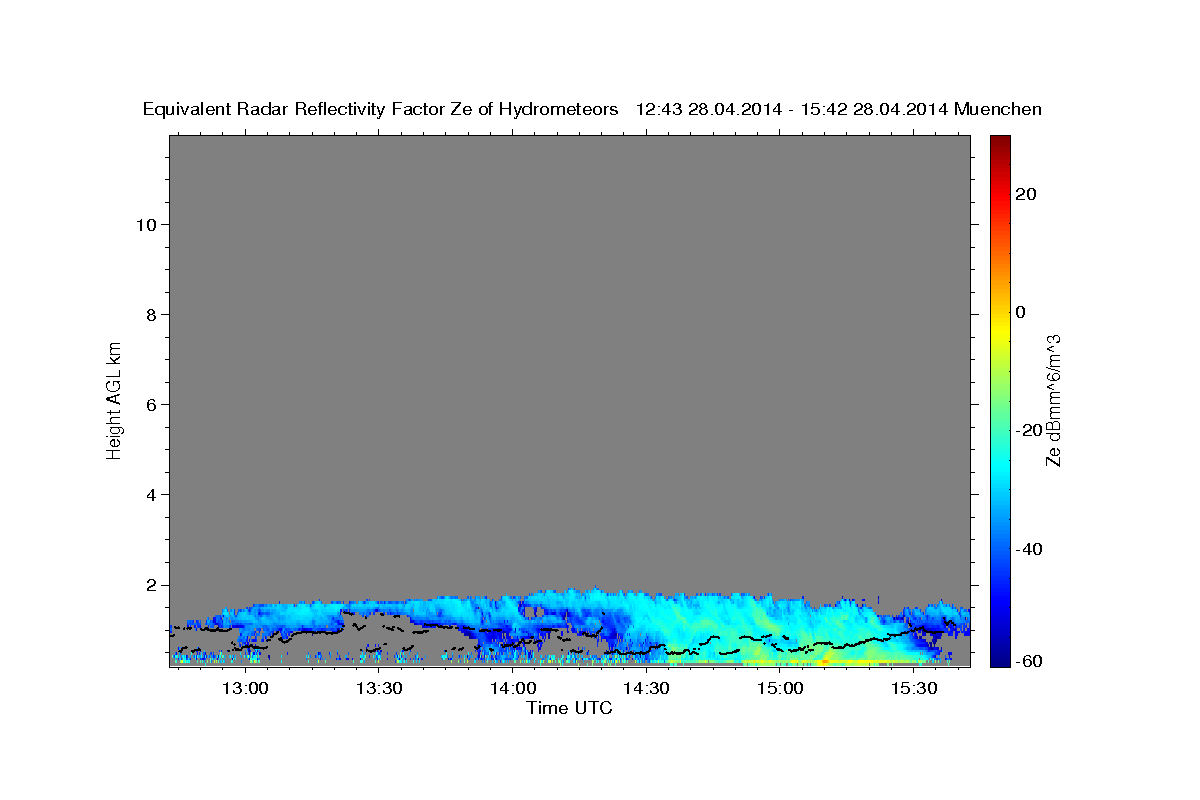Click the 15:00 time tick label

780,689
